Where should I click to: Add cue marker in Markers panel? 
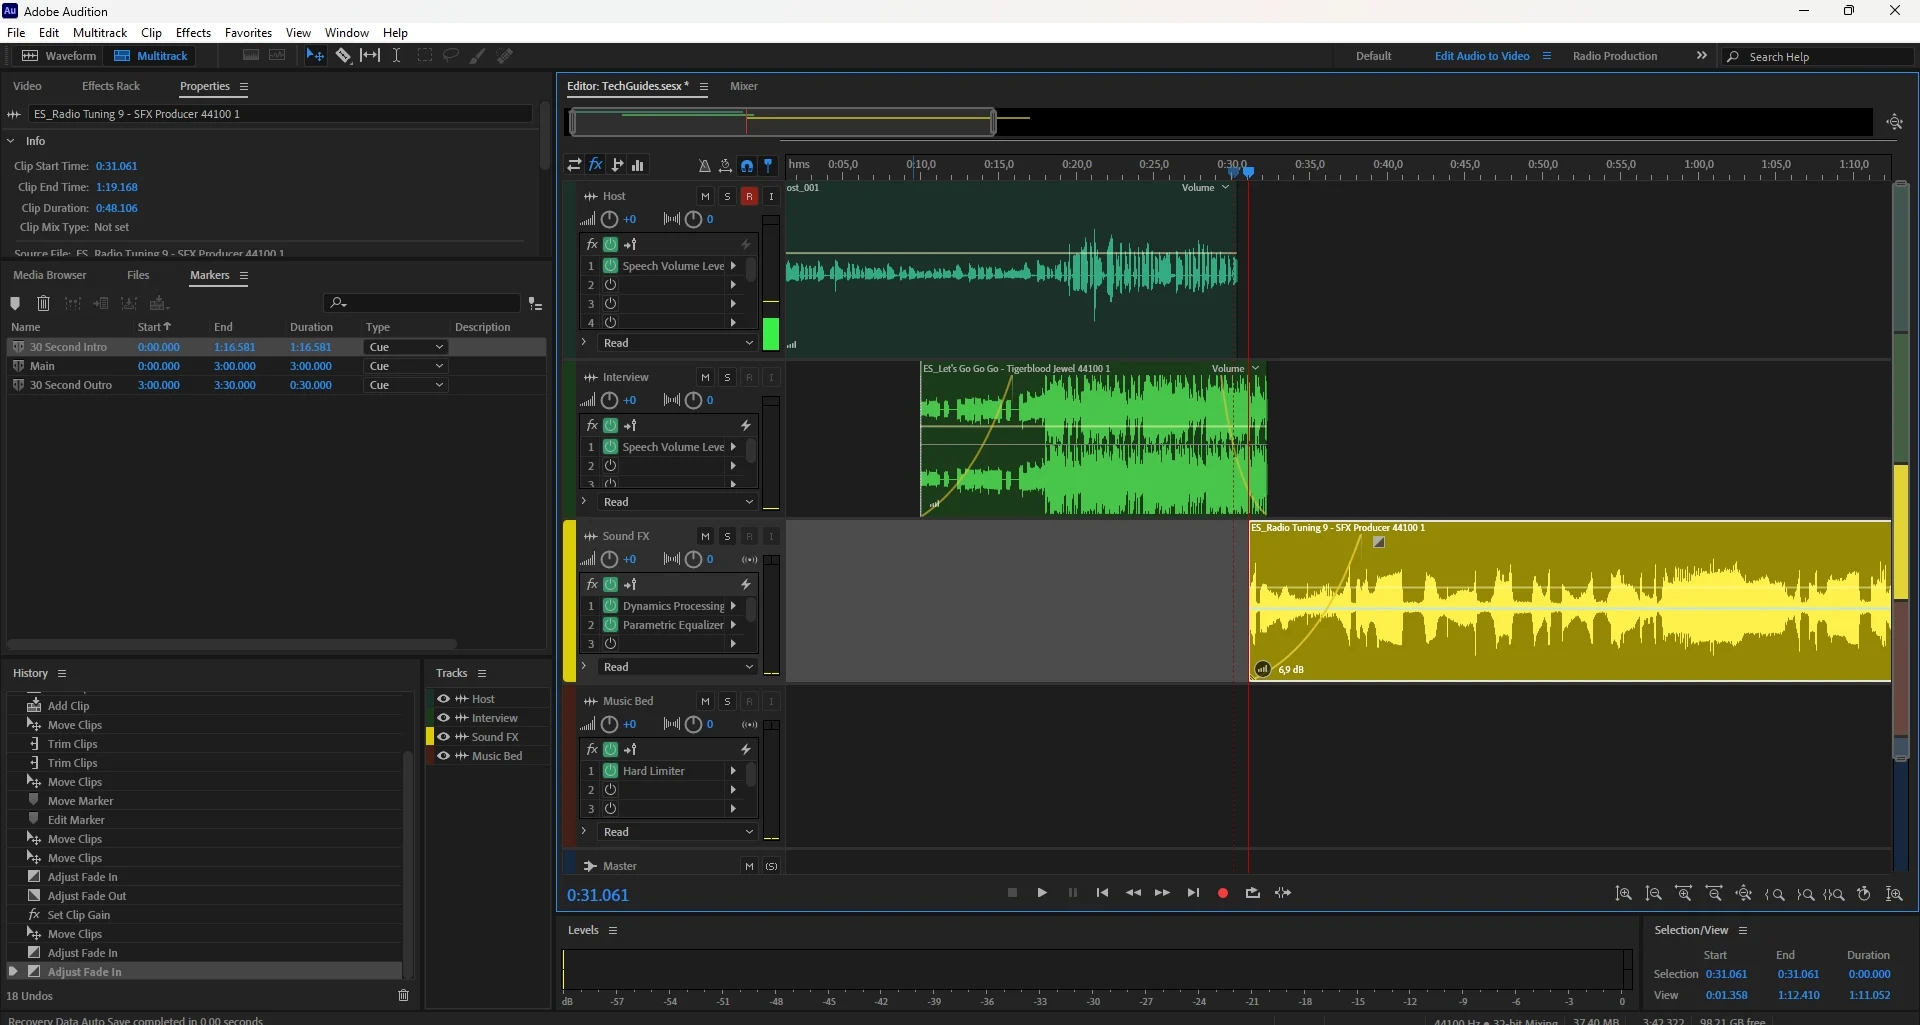[15, 303]
